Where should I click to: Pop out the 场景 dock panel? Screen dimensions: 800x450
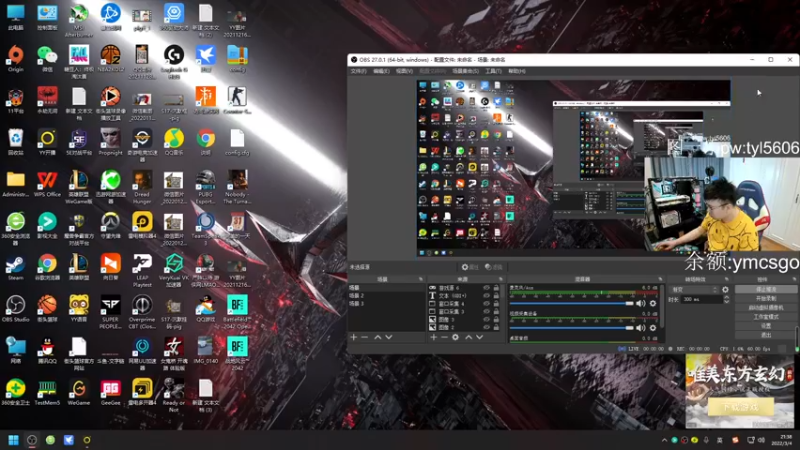click(420, 279)
